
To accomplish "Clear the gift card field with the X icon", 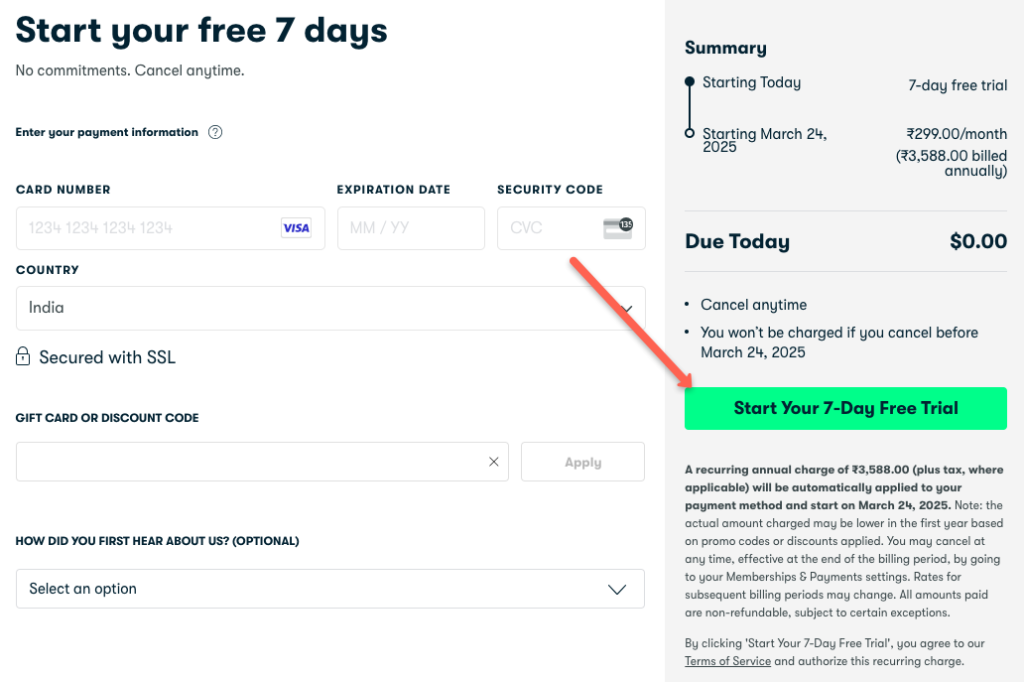I will click(x=493, y=461).
